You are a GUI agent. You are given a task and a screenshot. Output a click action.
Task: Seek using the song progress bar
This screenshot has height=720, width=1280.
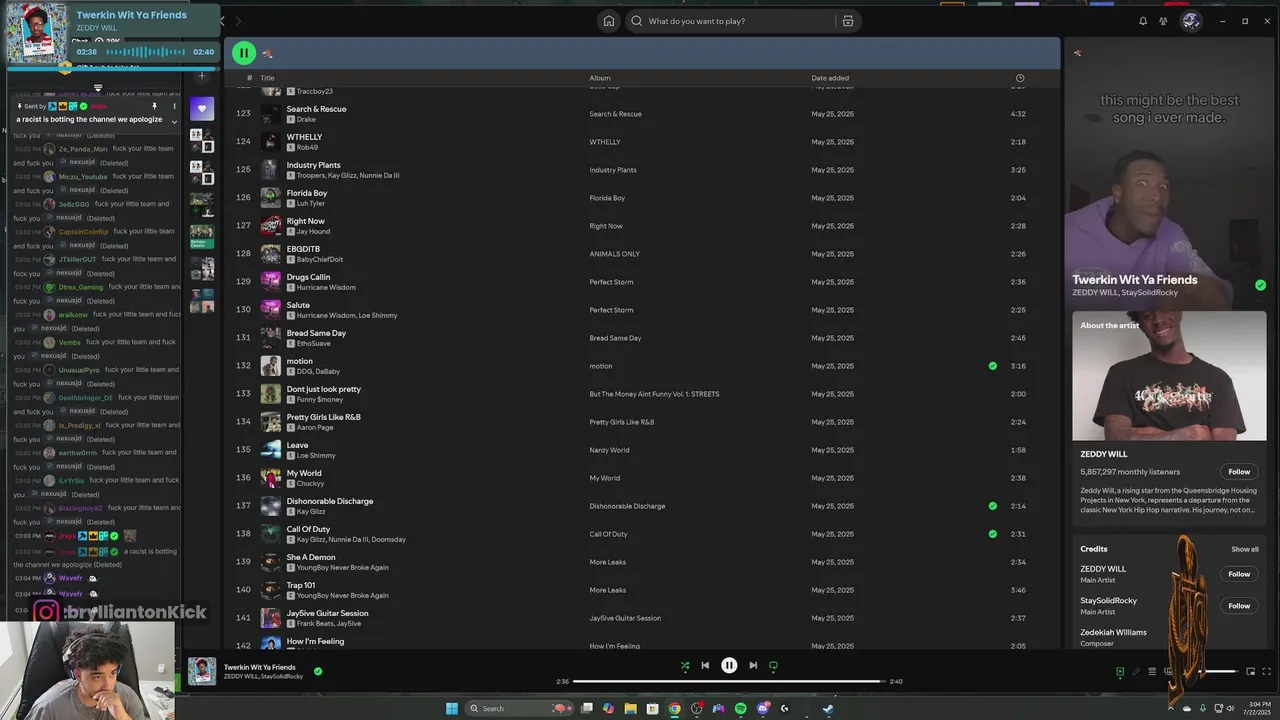pos(729,681)
